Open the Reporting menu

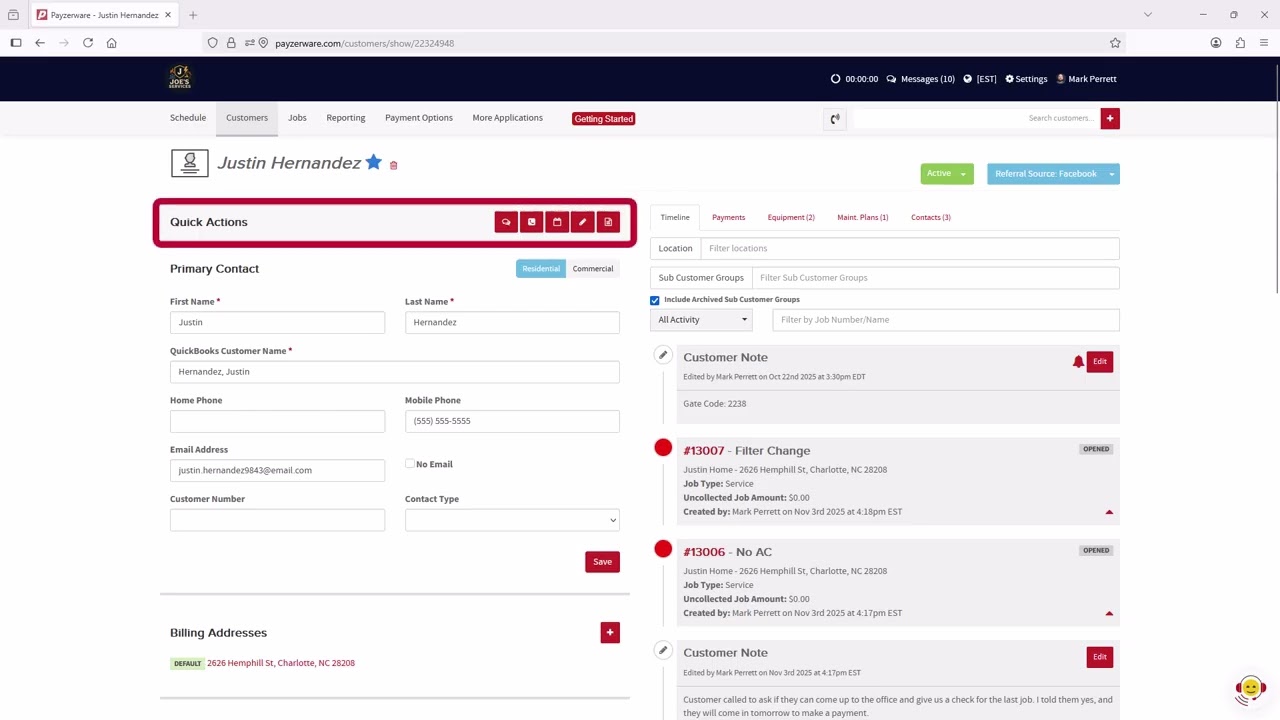click(x=346, y=118)
